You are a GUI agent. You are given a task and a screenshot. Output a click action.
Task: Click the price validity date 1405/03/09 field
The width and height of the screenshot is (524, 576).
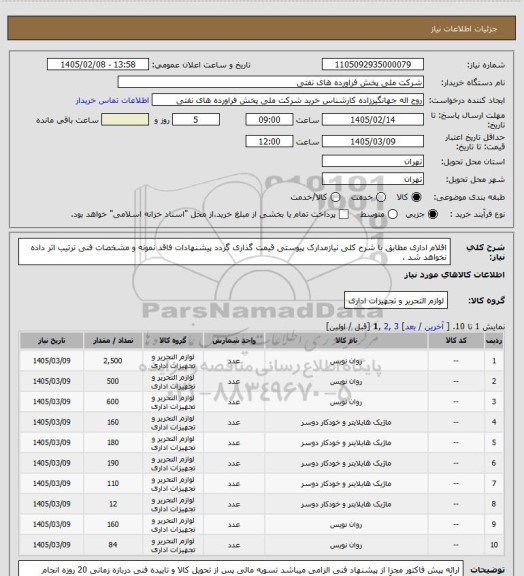pyautogui.click(x=373, y=141)
